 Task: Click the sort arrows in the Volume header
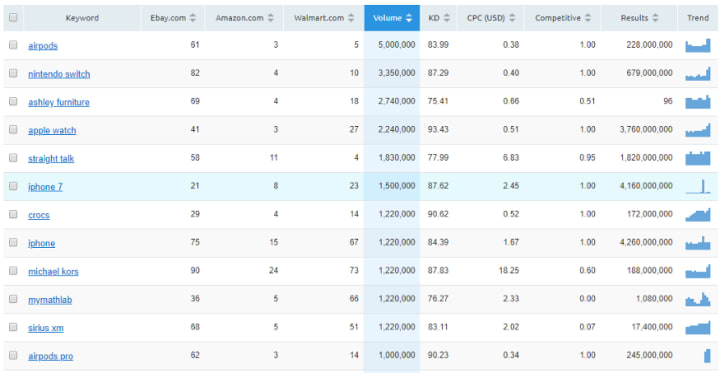point(409,18)
